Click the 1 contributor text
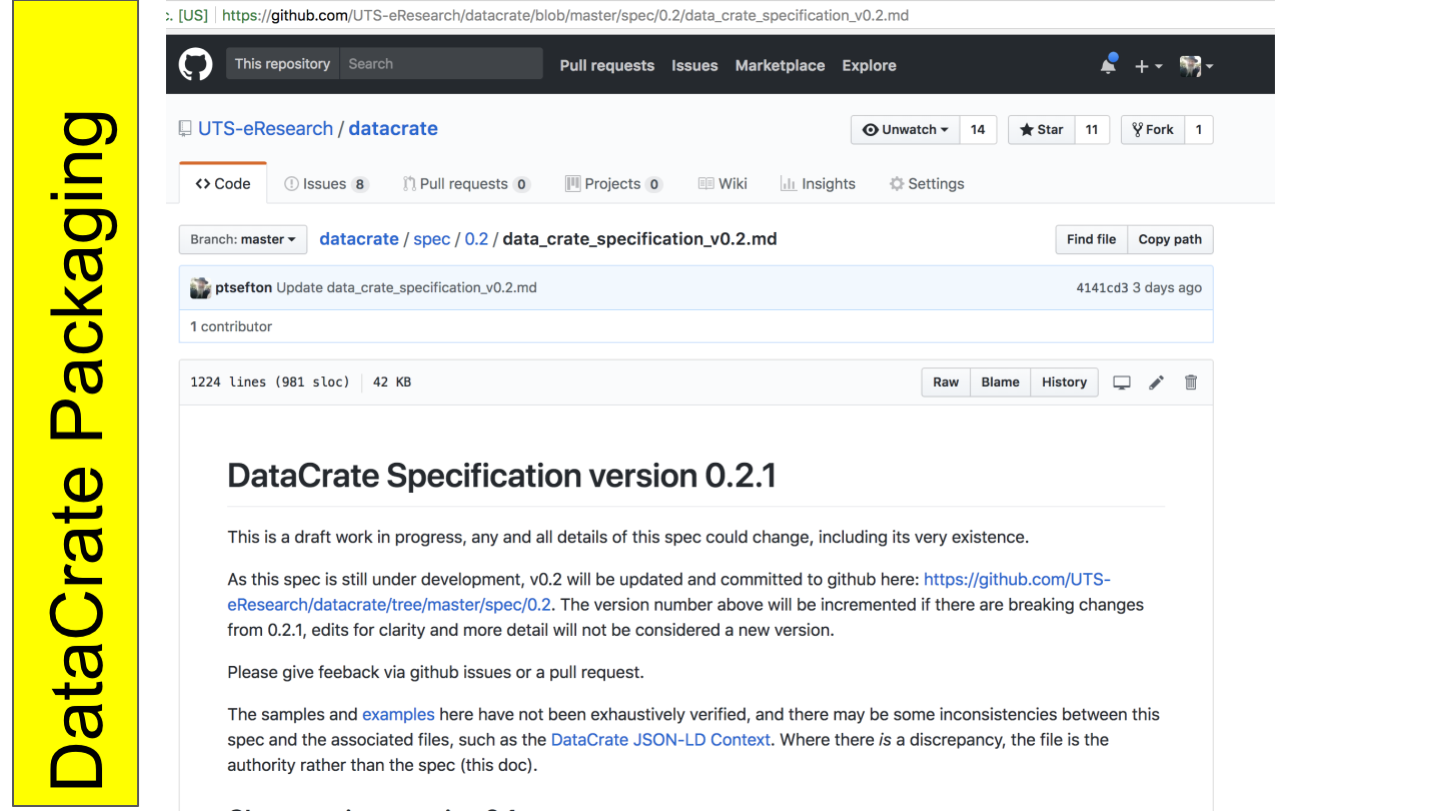This screenshot has height=811, width=1441. coord(231,327)
